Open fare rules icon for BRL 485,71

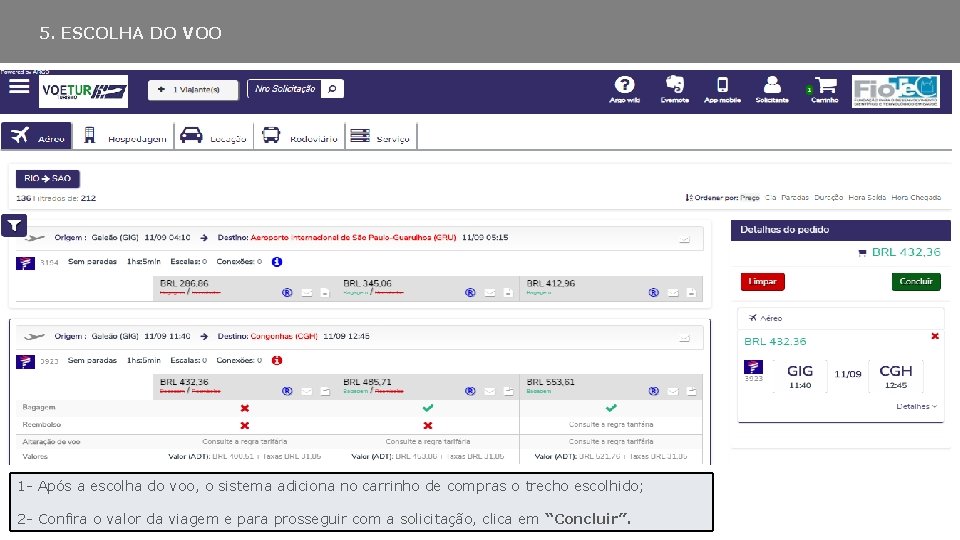click(470, 391)
